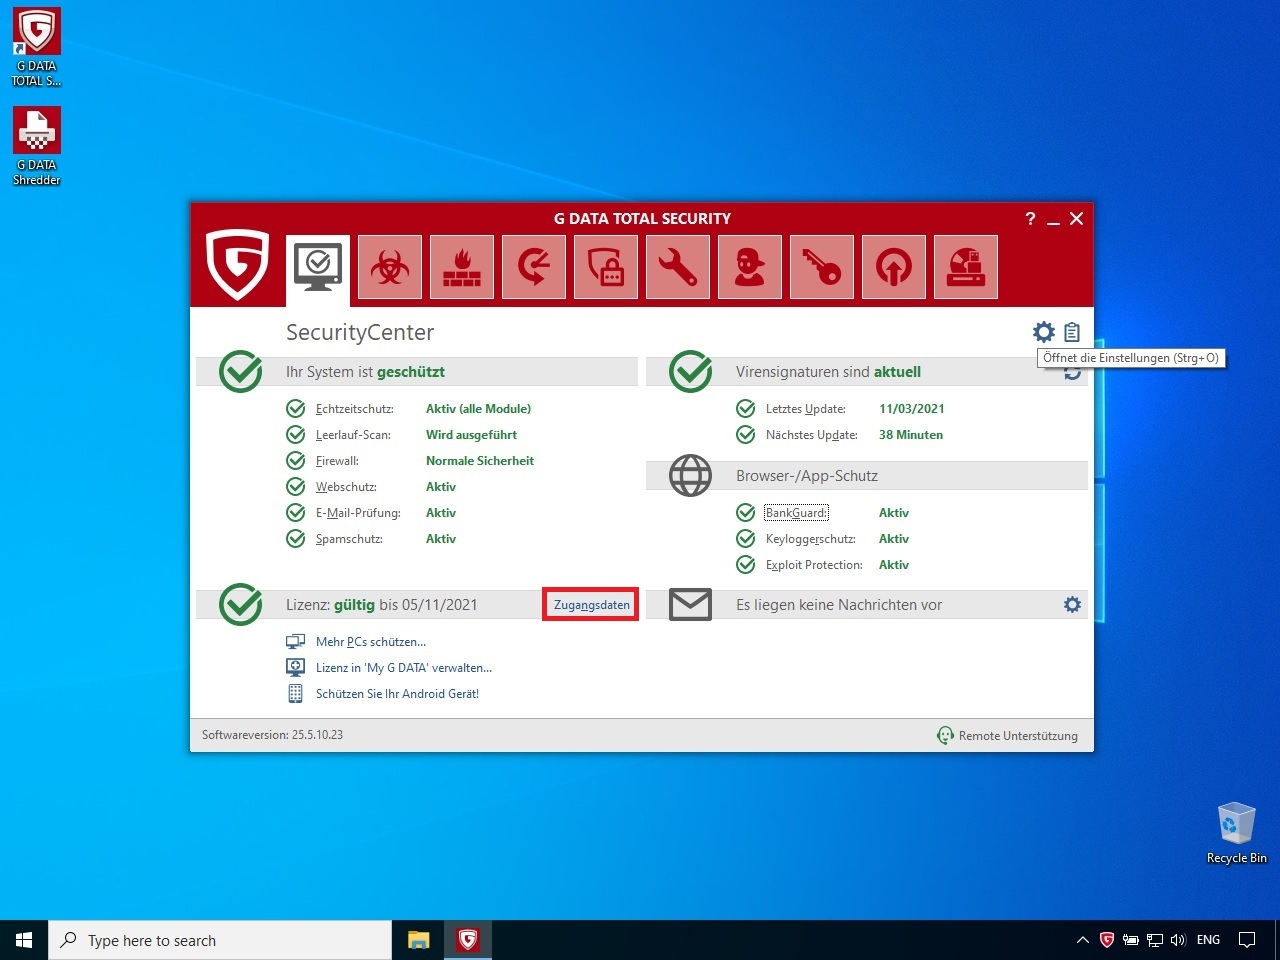Click the Exploit Protection entry
This screenshot has height=960, width=1280.
coord(814,565)
